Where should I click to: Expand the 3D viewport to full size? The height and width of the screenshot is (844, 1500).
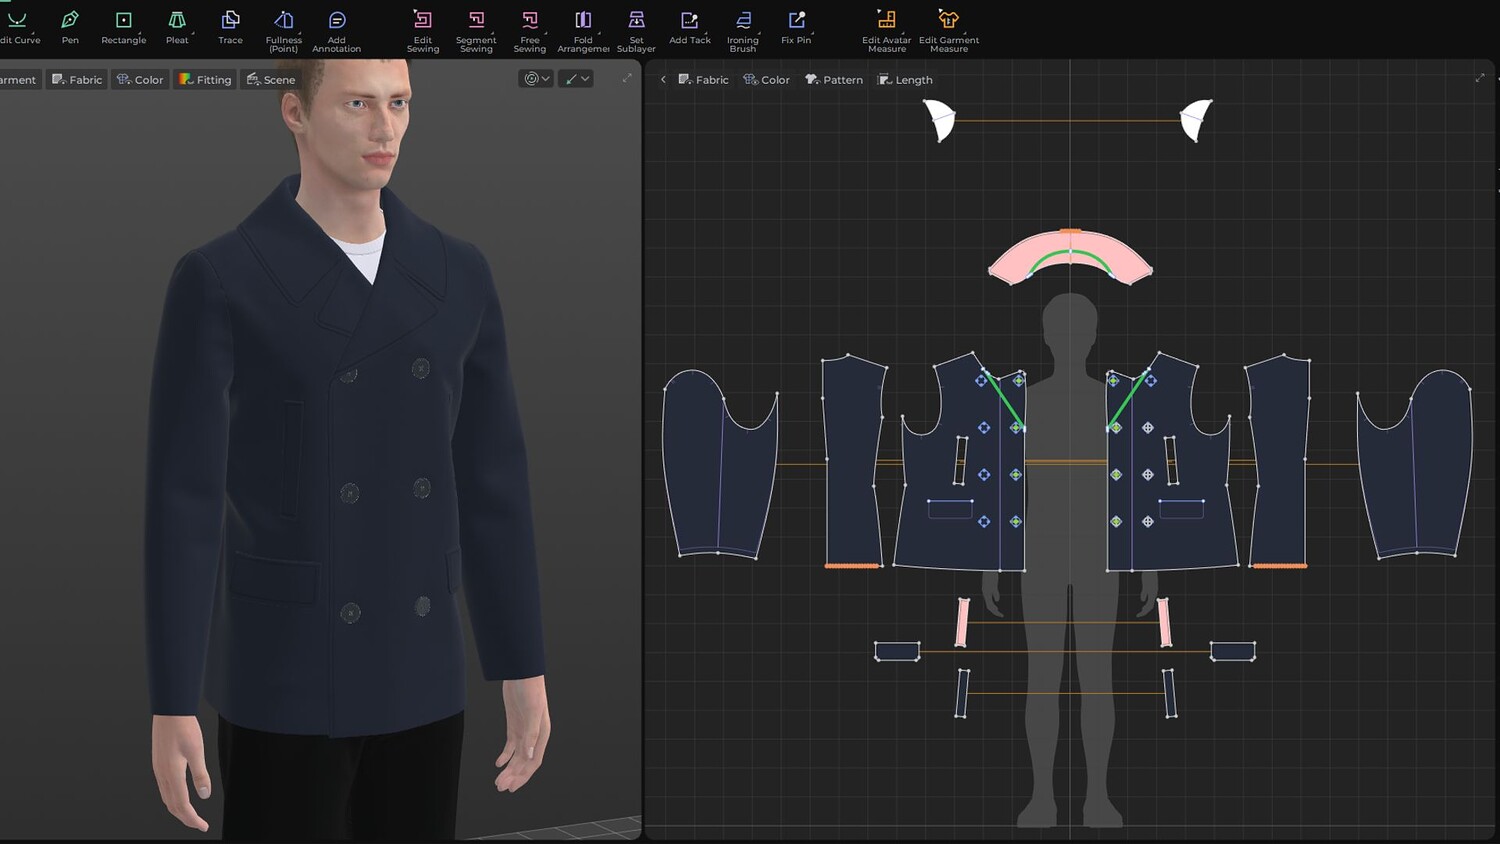click(627, 78)
